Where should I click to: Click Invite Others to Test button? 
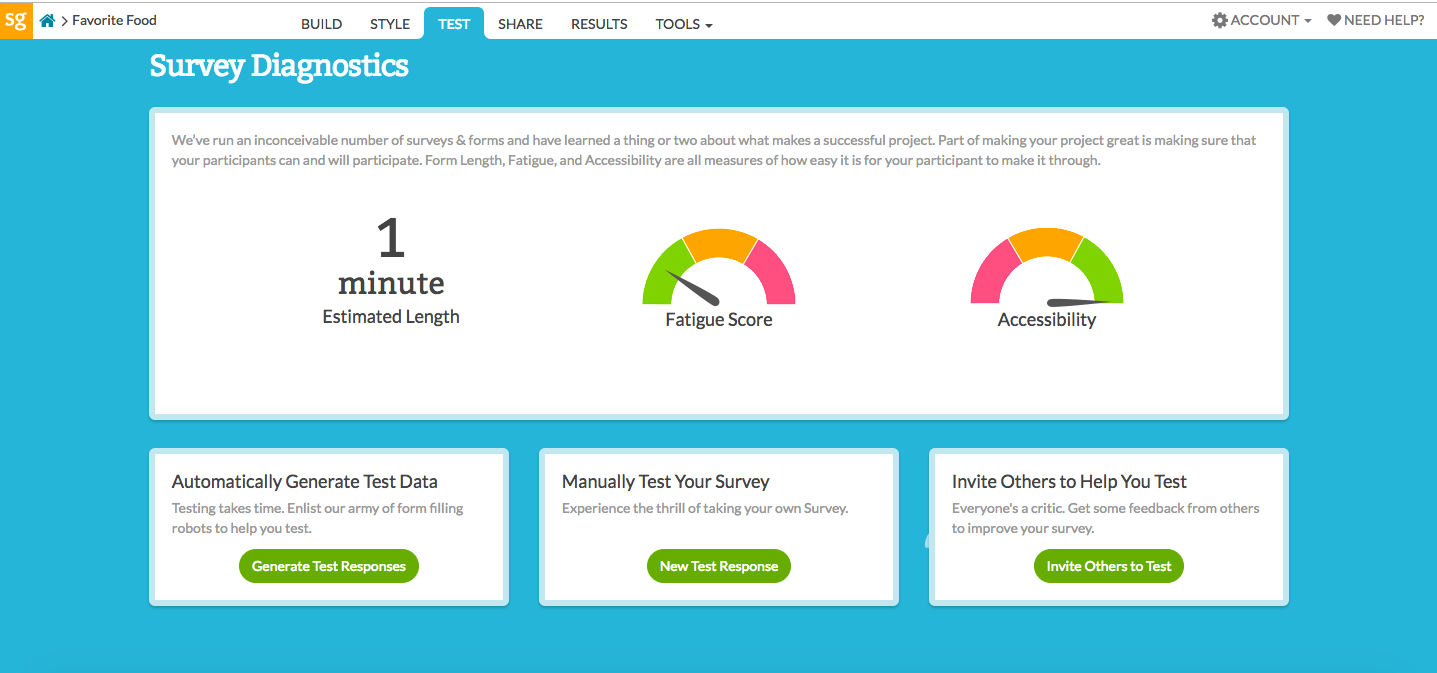click(x=1108, y=566)
